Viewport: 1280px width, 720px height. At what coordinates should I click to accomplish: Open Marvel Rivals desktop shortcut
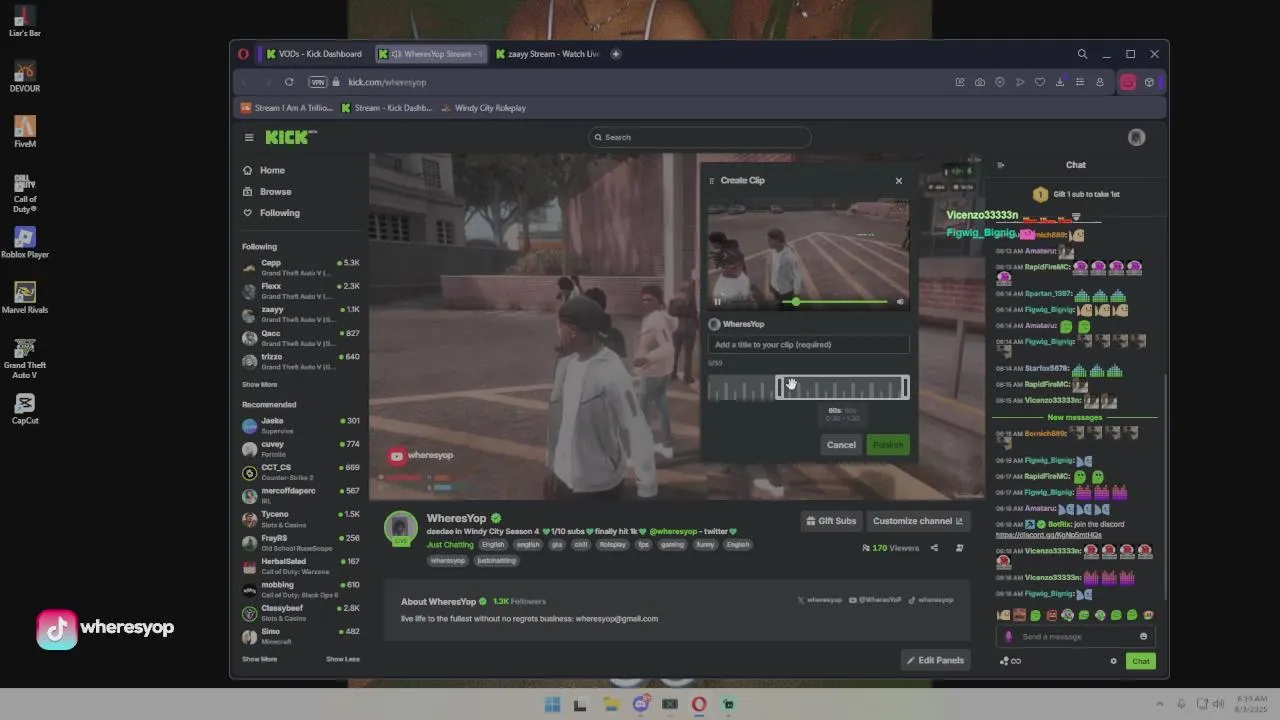tap(25, 297)
